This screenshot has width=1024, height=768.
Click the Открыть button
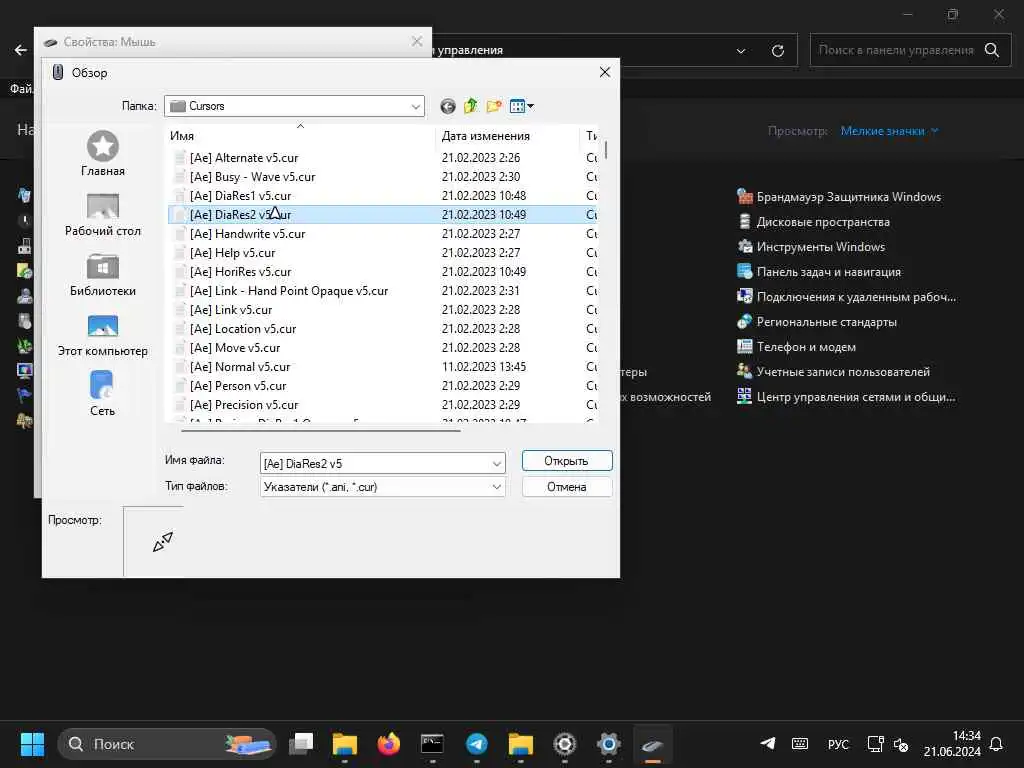(567, 461)
